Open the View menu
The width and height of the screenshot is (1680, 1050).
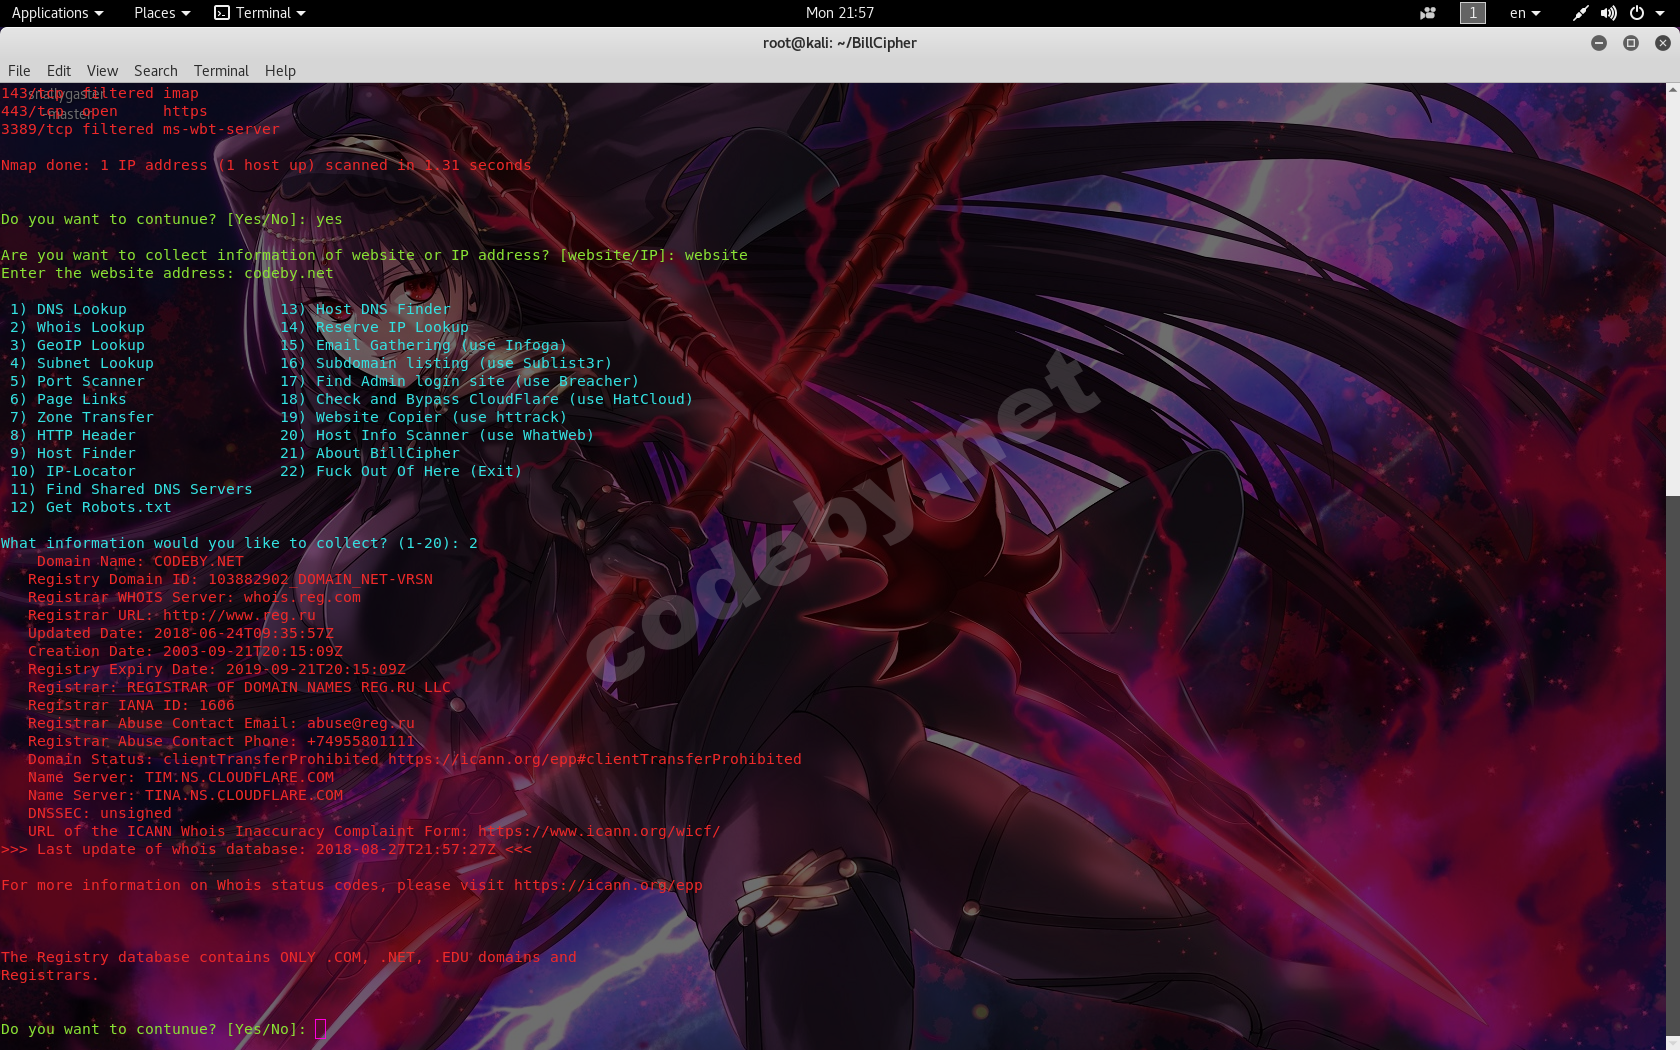(102, 71)
